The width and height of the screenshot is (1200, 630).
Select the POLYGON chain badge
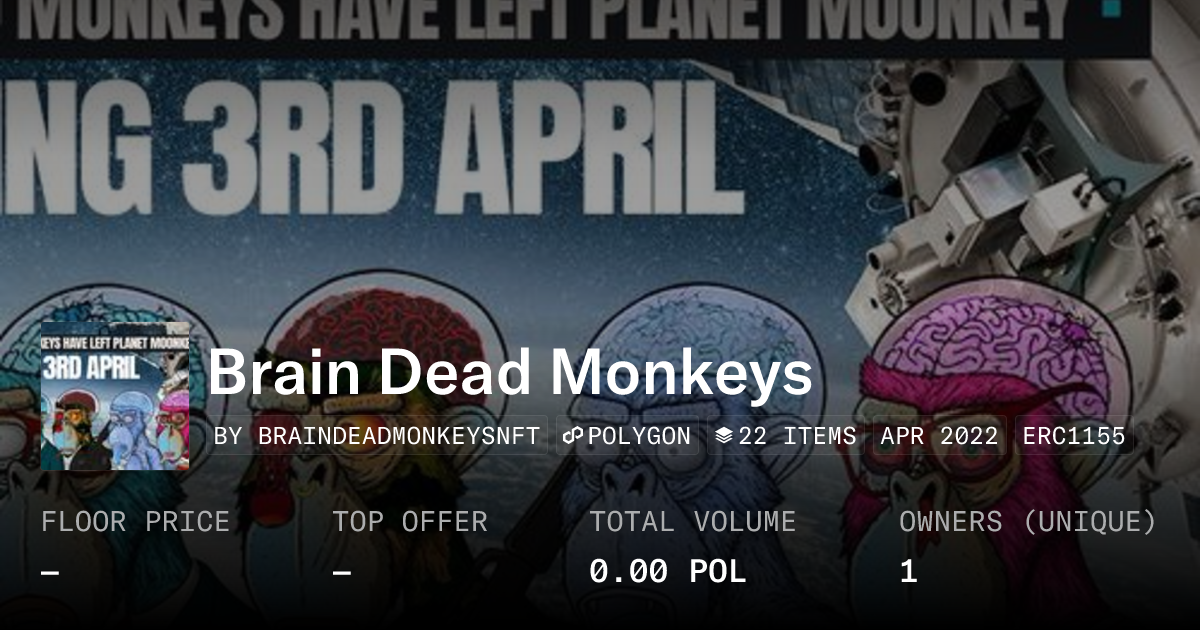point(627,437)
